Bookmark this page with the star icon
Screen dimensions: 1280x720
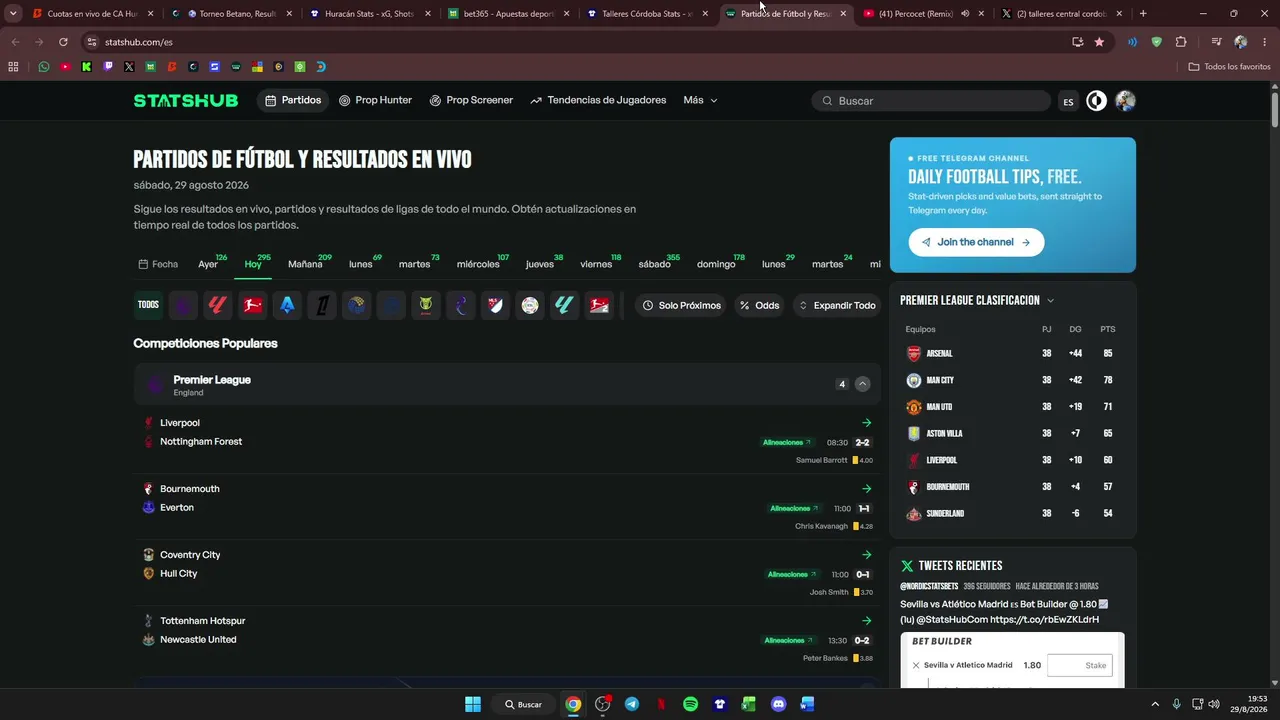(1099, 42)
